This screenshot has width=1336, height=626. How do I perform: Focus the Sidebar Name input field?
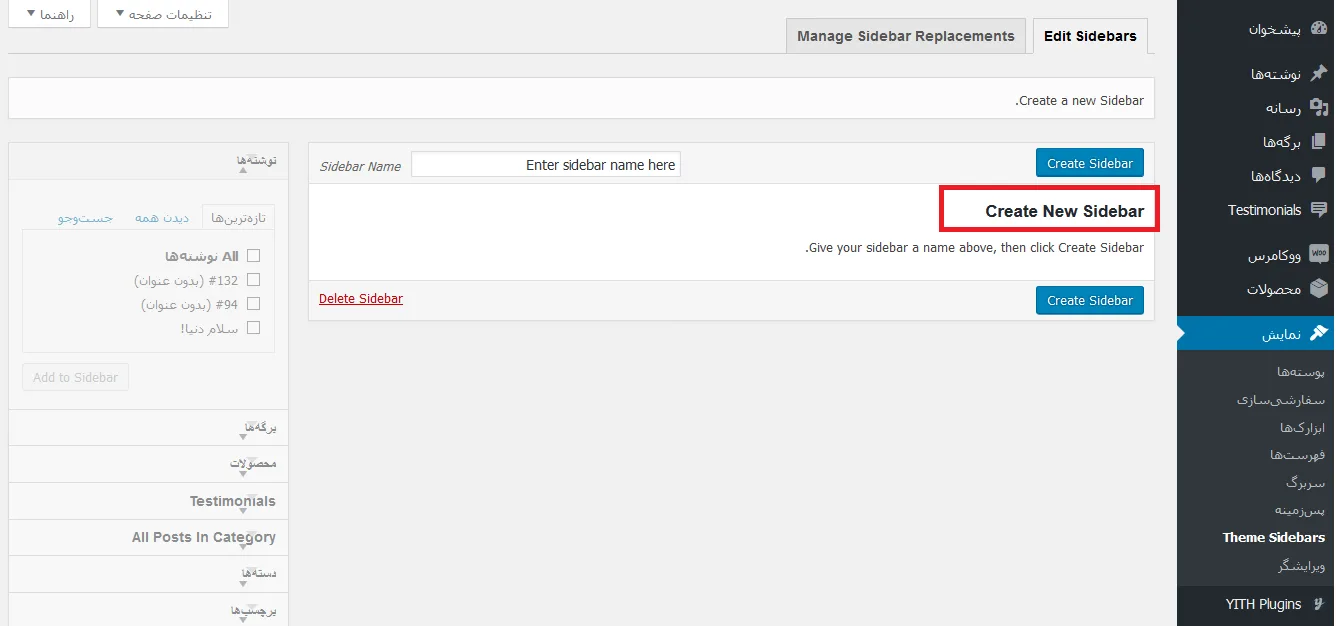[x=546, y=165]
